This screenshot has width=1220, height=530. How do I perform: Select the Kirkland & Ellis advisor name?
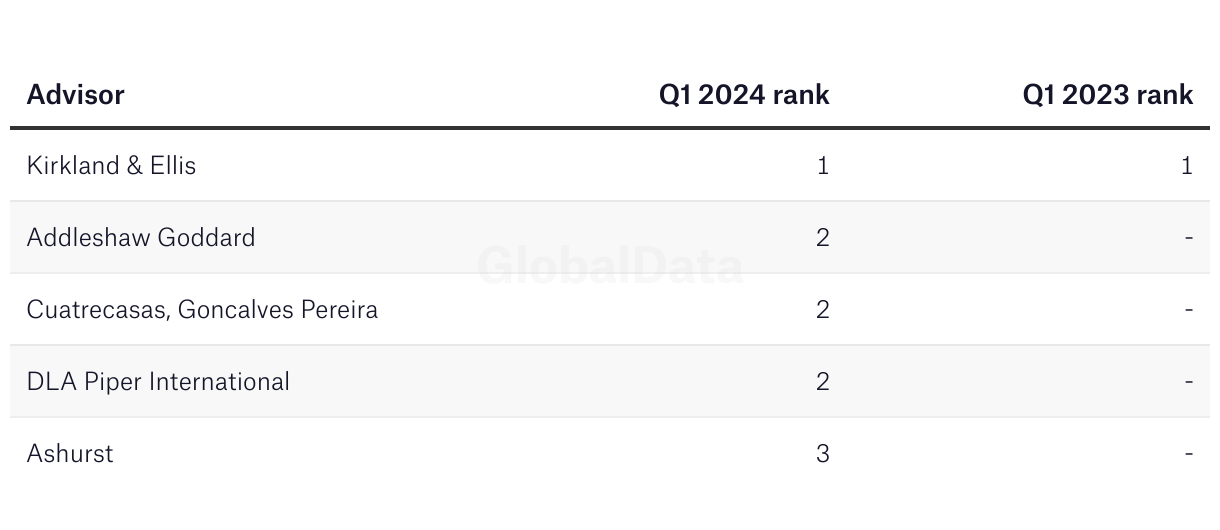[111, 165]
